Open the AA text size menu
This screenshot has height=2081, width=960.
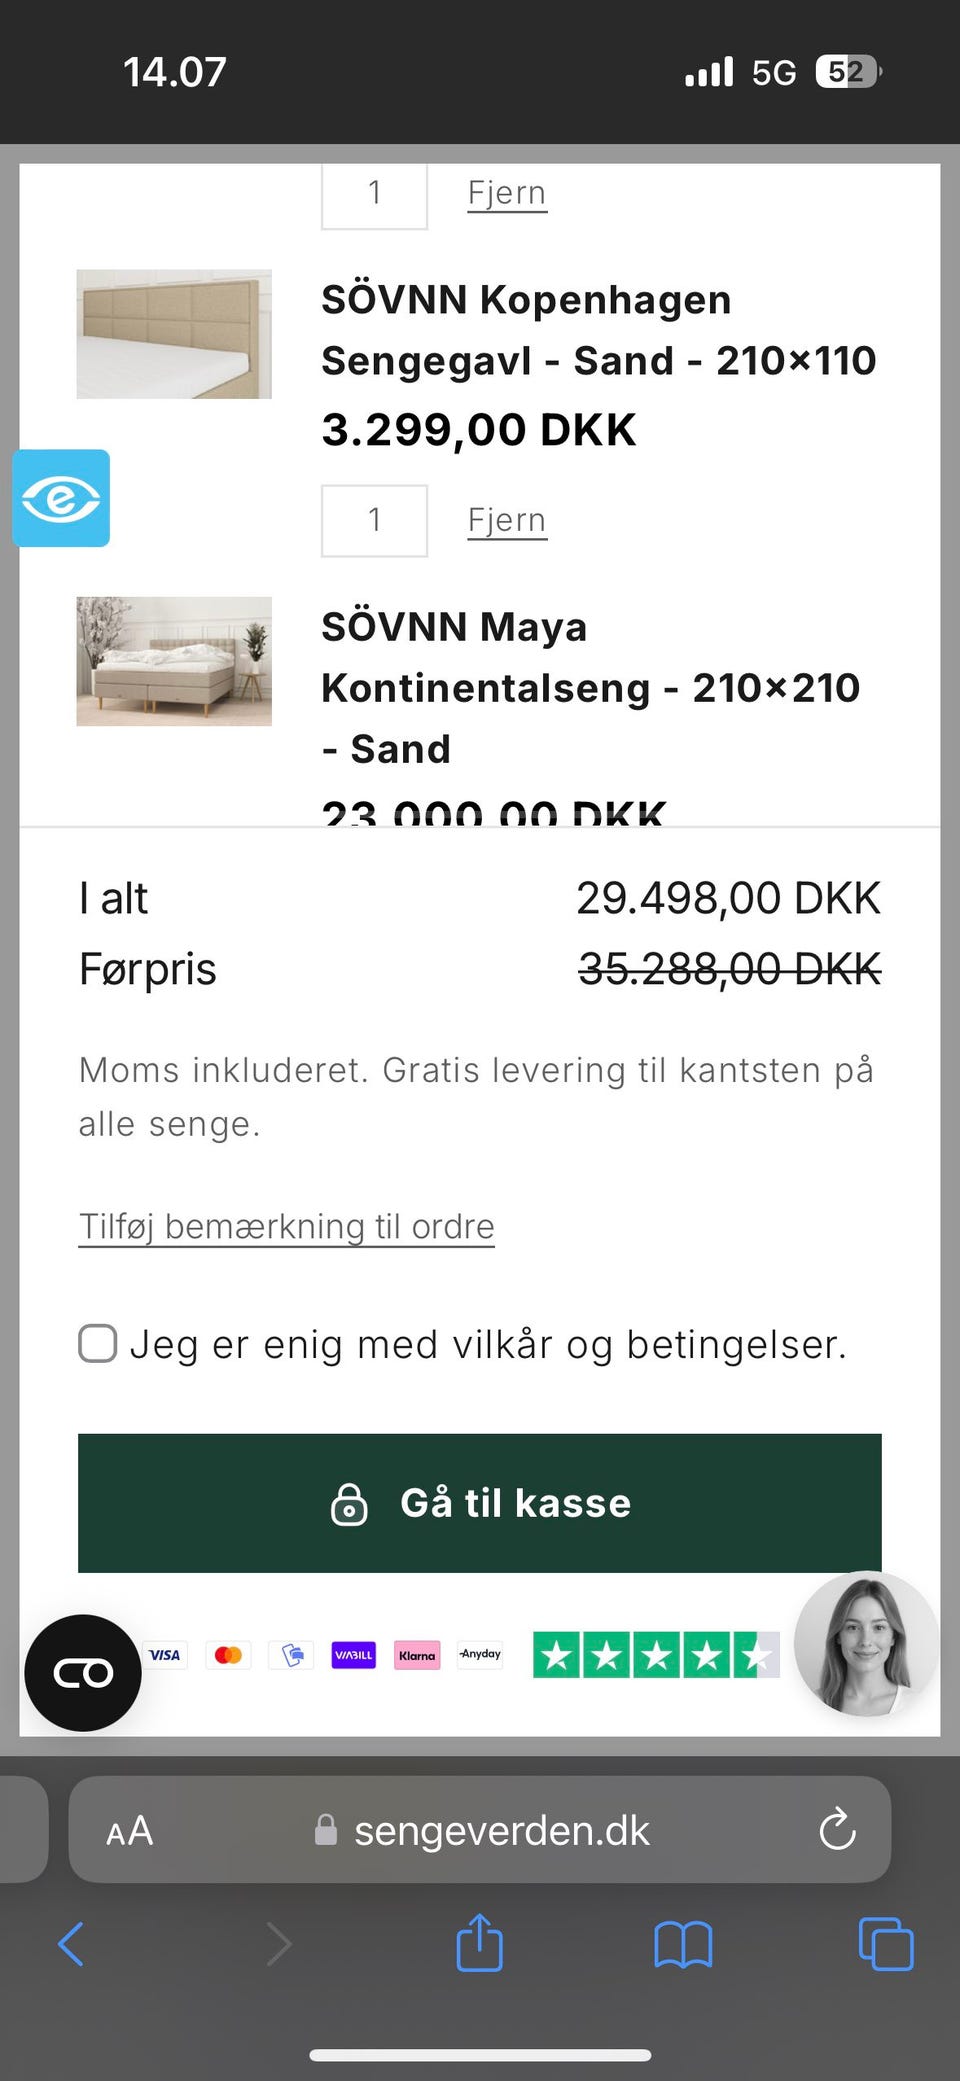pos(130,1831)
